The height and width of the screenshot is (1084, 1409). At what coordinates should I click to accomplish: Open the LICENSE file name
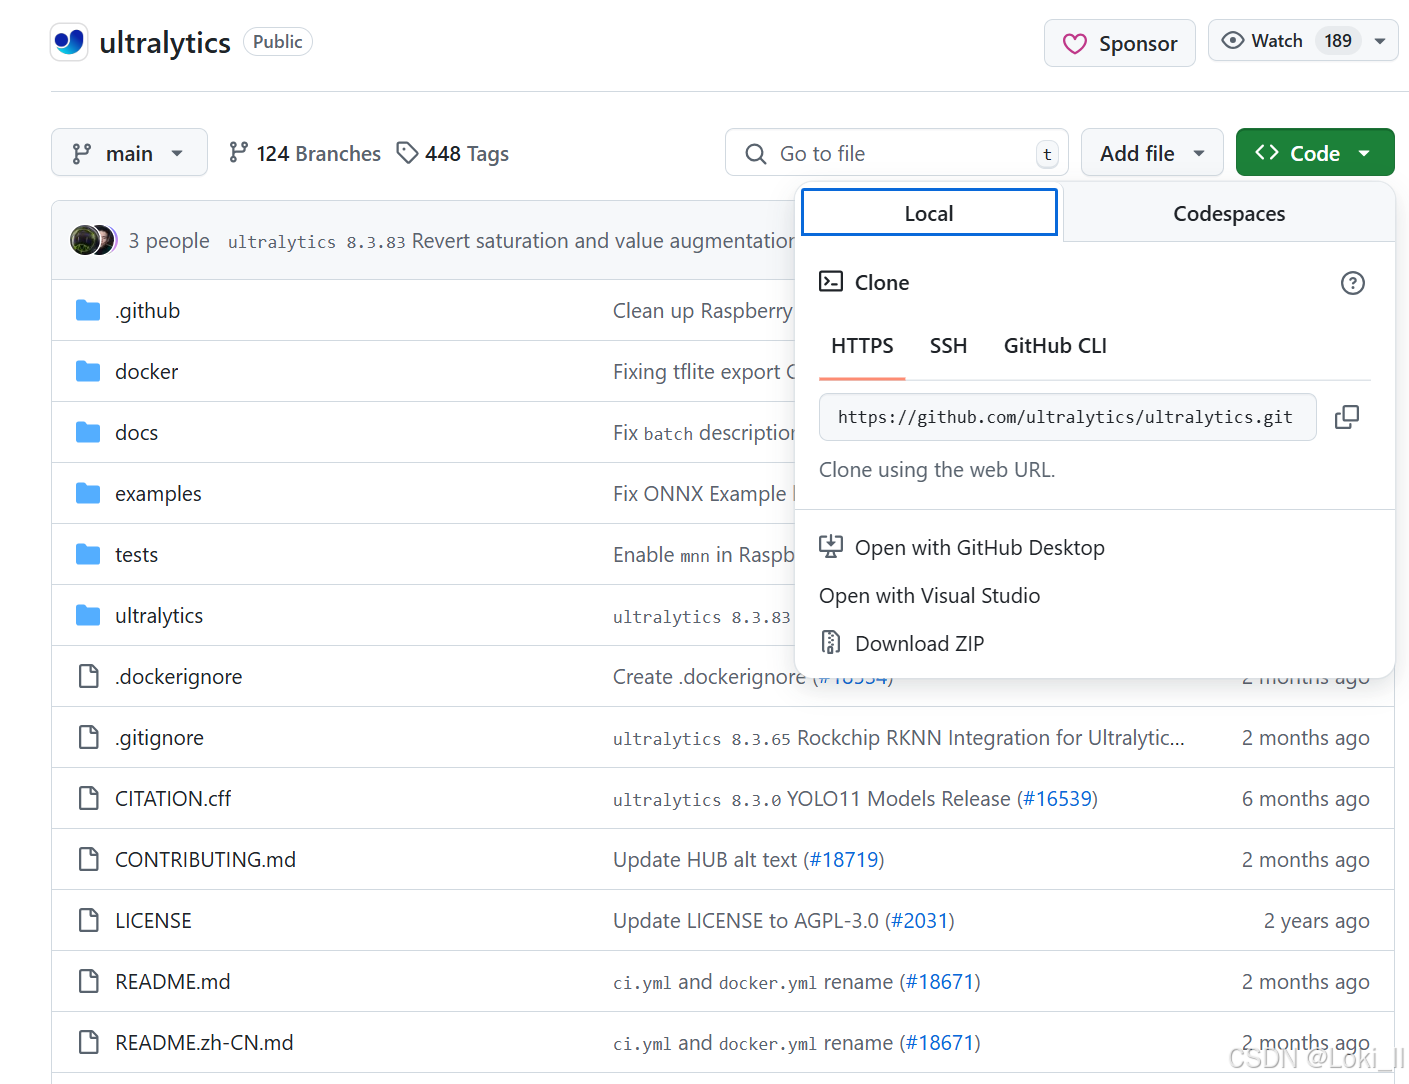153,920
